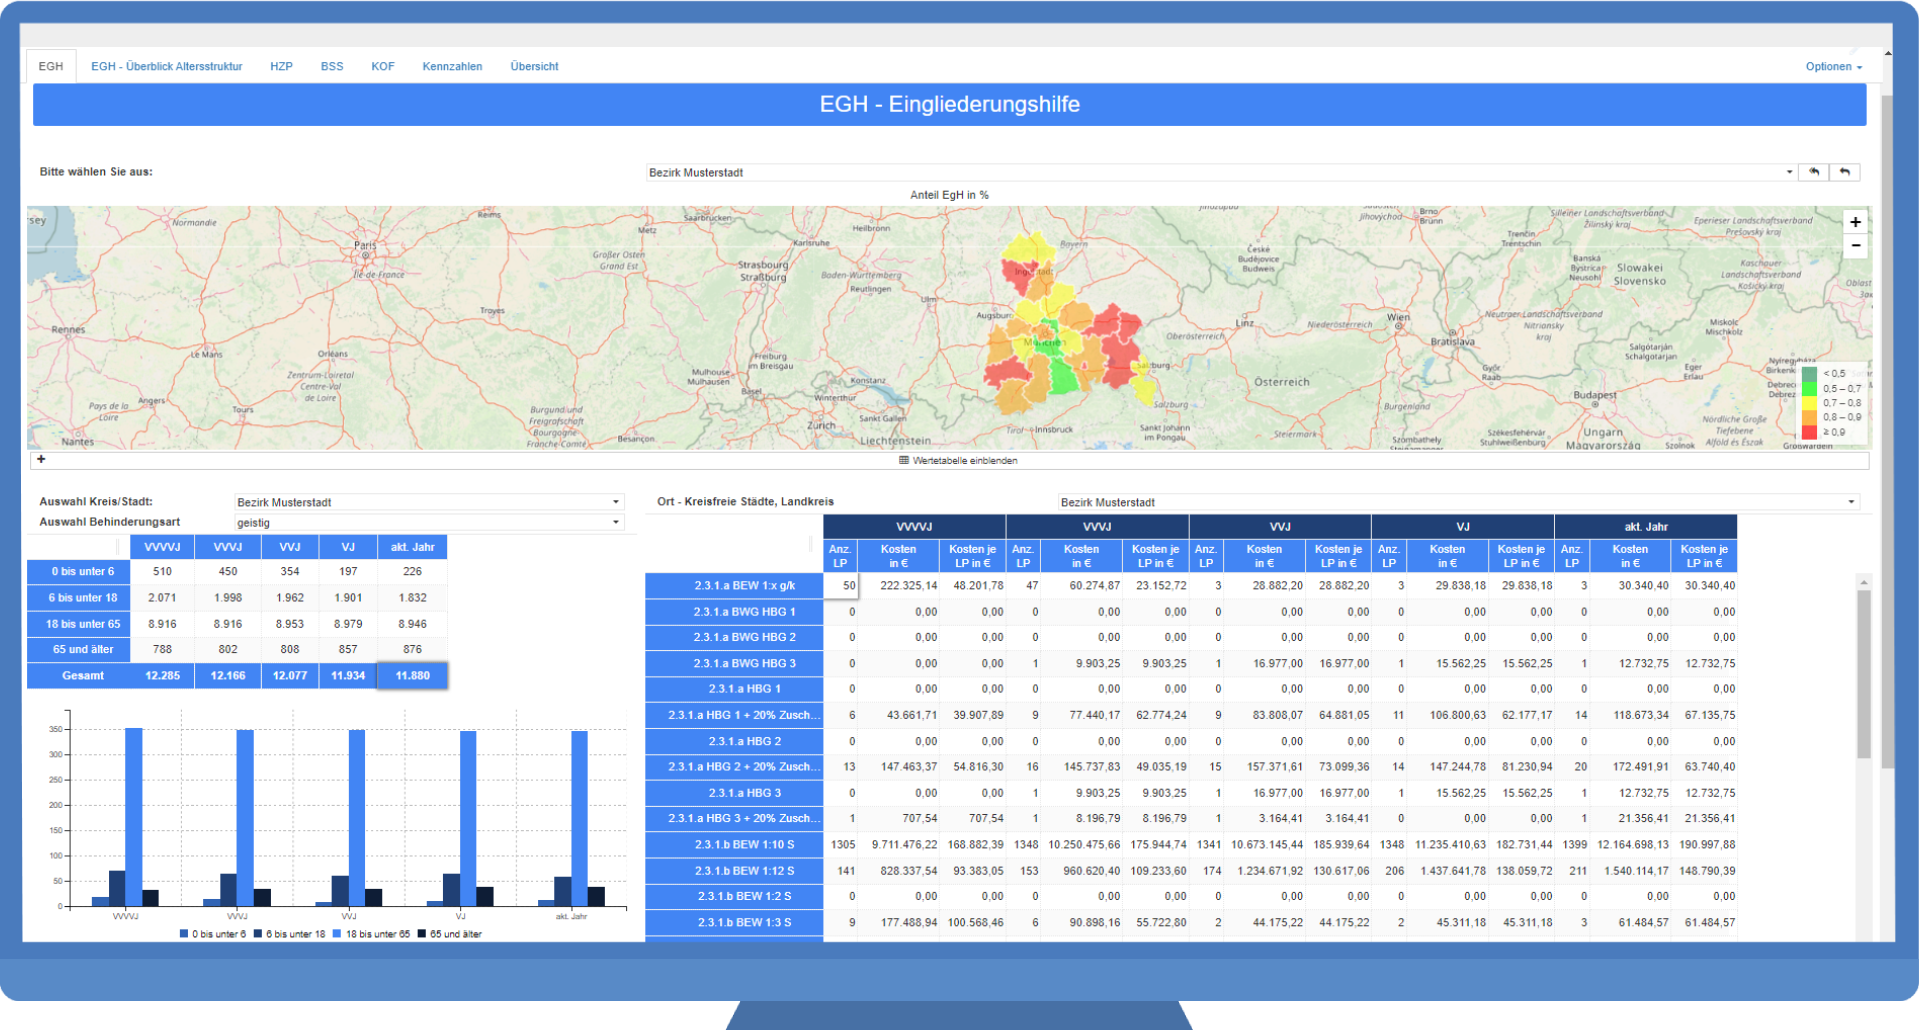Zoom in on the map
1919x1030 pixels.
click(x=1855, y=222)
